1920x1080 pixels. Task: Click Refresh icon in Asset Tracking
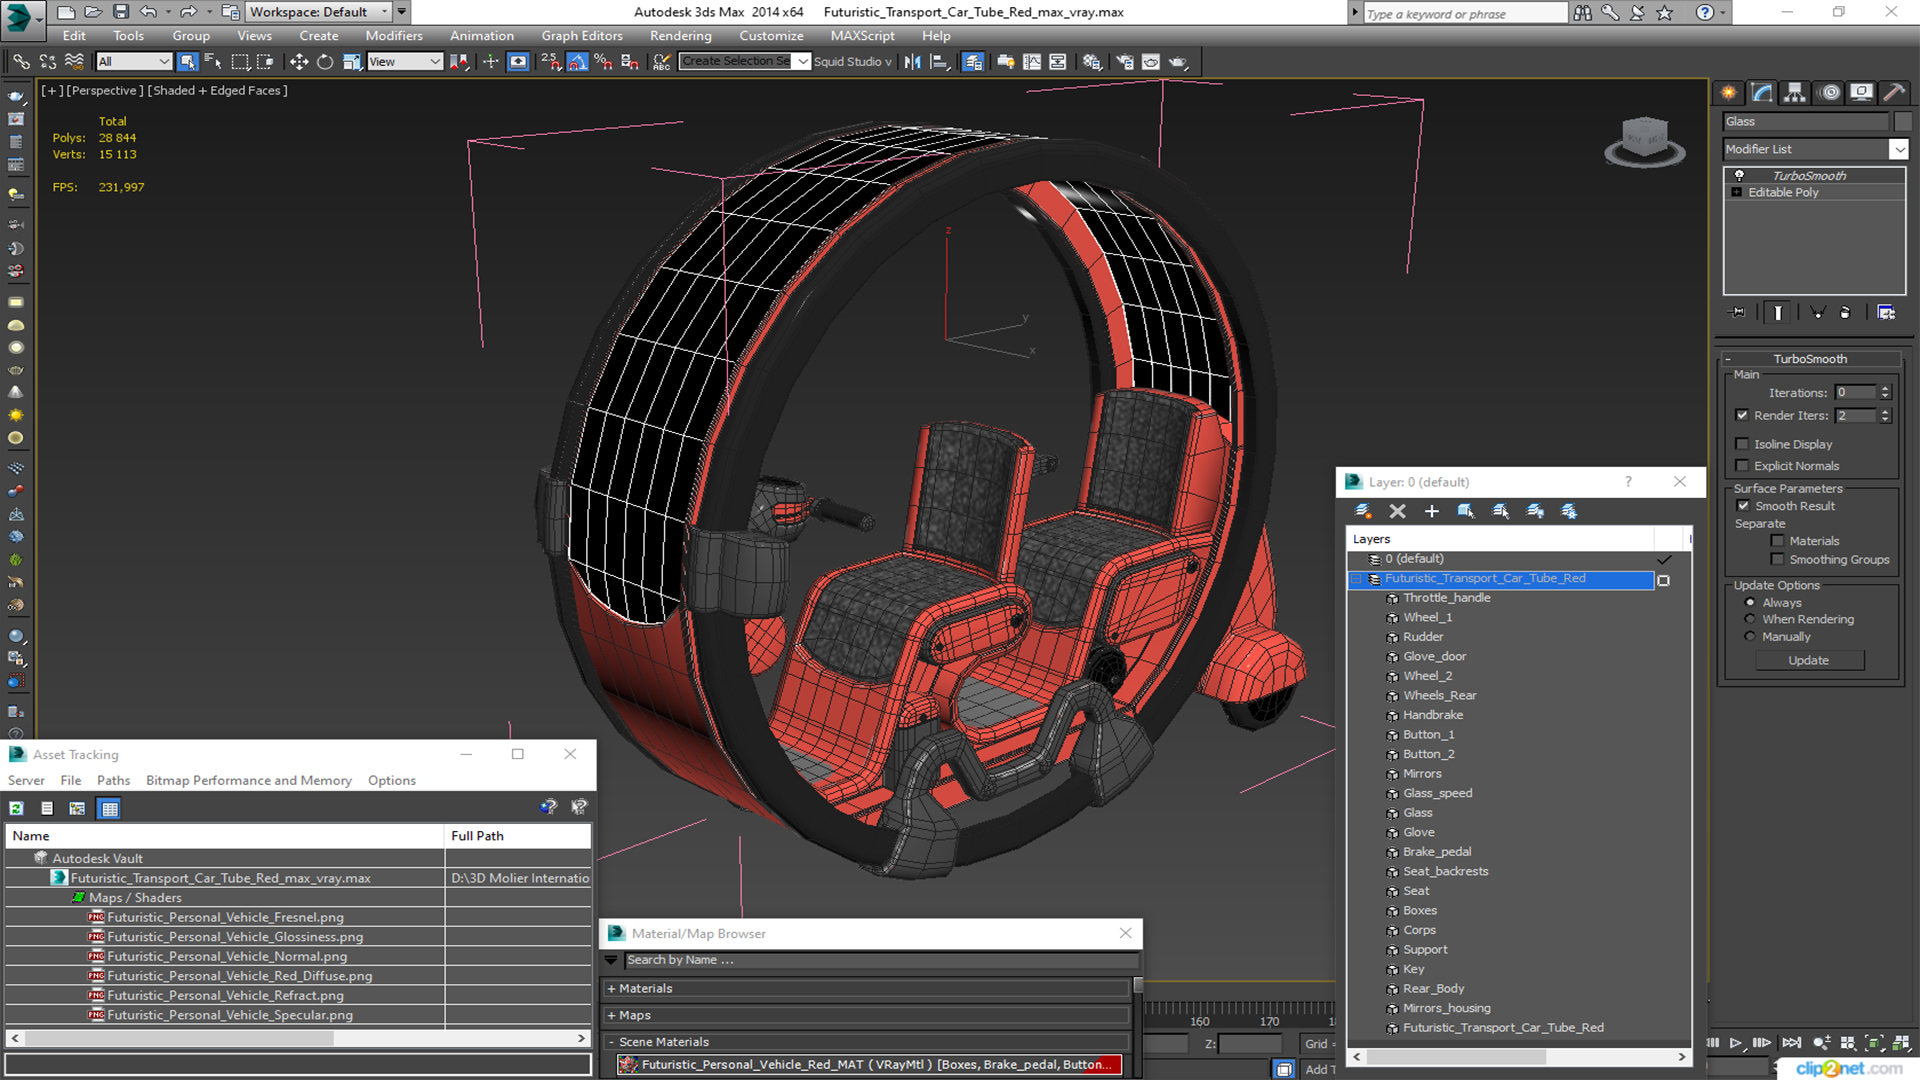tap(17, 808)
